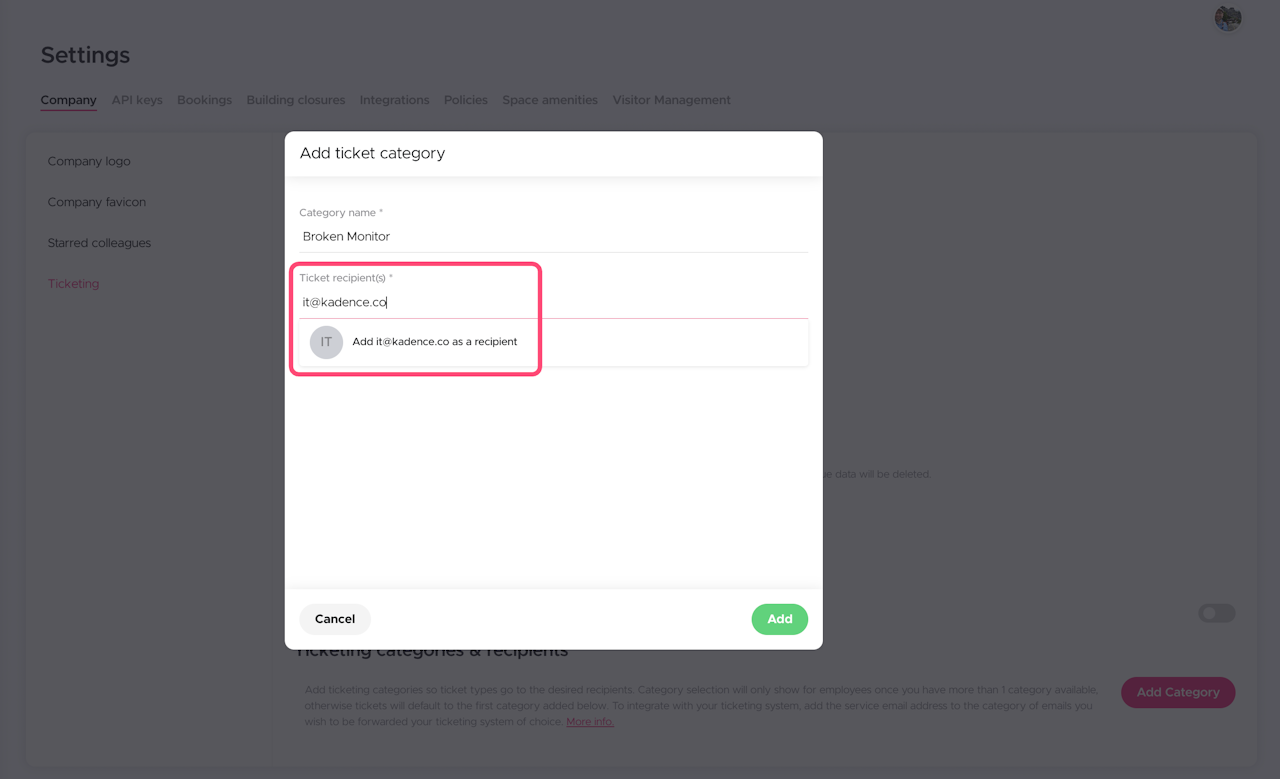Select the Company tab
This screenshot has height=779, width=1280.
click(68, 100)
